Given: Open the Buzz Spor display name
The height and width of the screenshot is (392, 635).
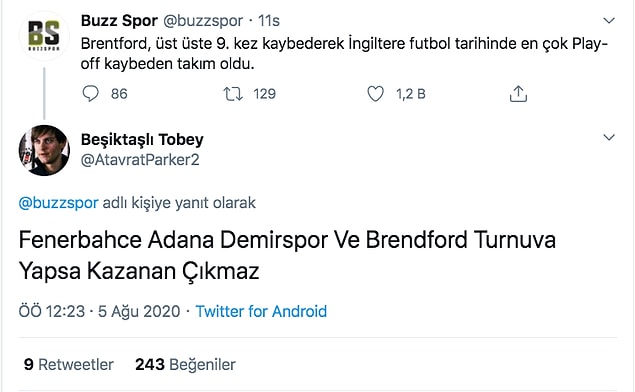Looking at the screenshot, I should point(119,21).
